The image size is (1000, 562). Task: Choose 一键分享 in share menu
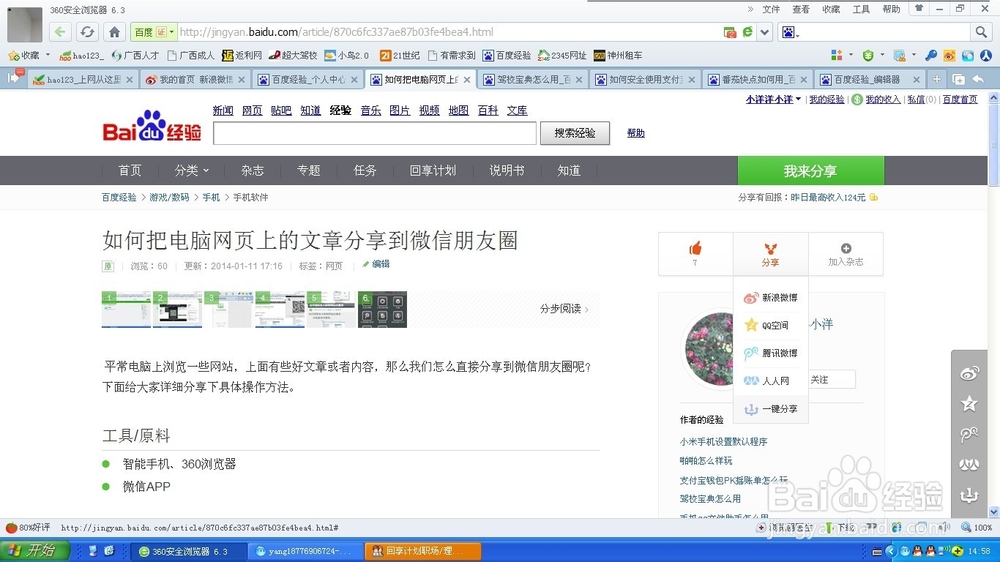(x=770, y=409)
